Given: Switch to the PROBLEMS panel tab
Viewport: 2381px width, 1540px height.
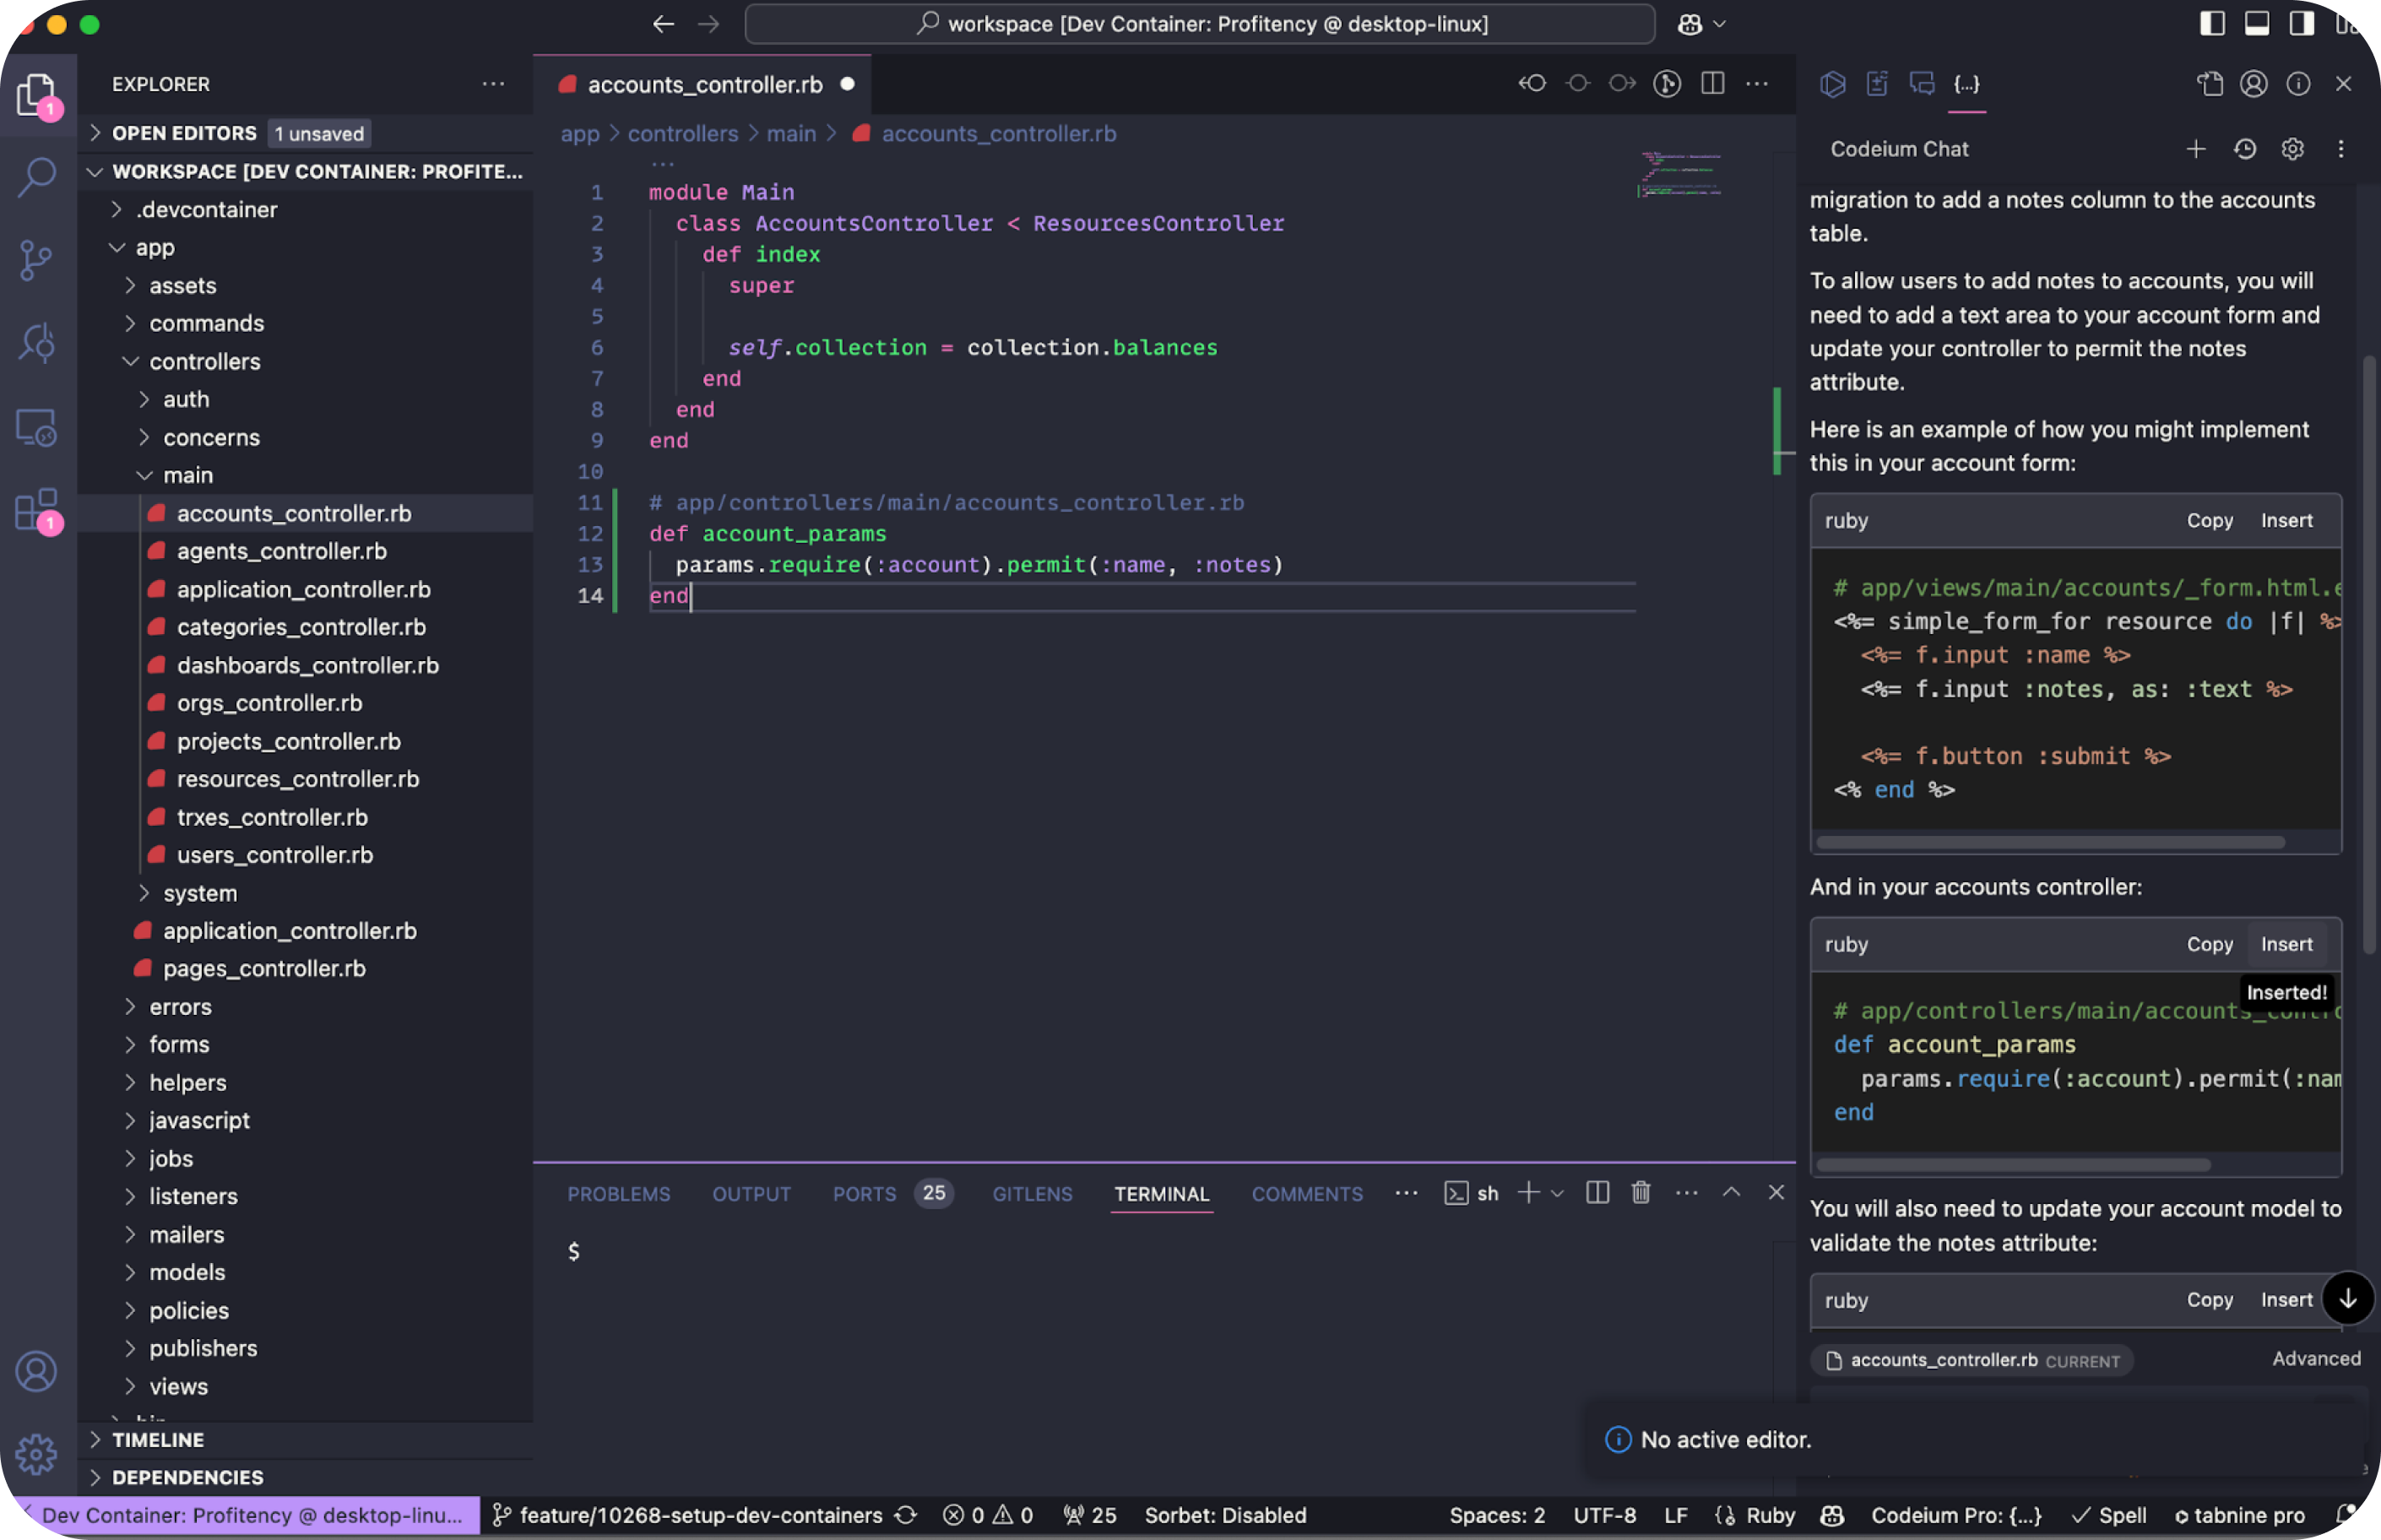Looking at the screenshot, I should pos(618,1194).
